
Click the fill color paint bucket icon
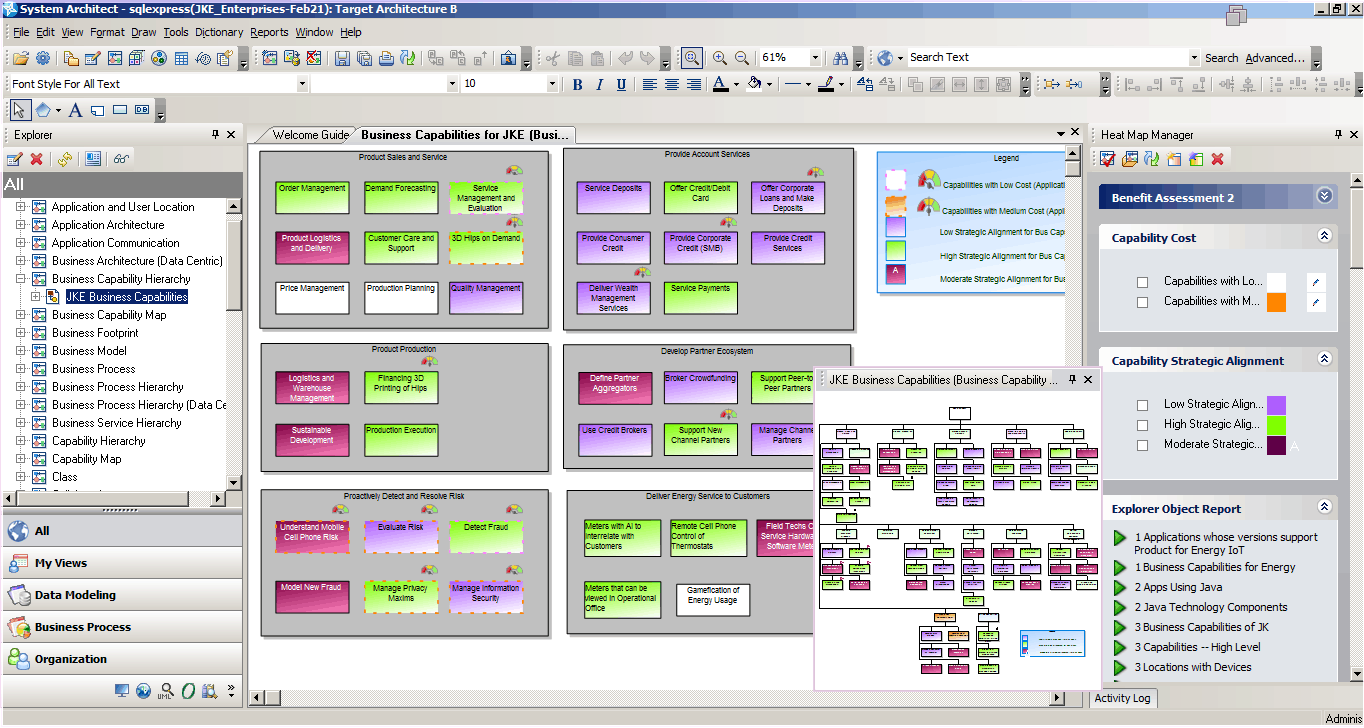pos(754,85)
